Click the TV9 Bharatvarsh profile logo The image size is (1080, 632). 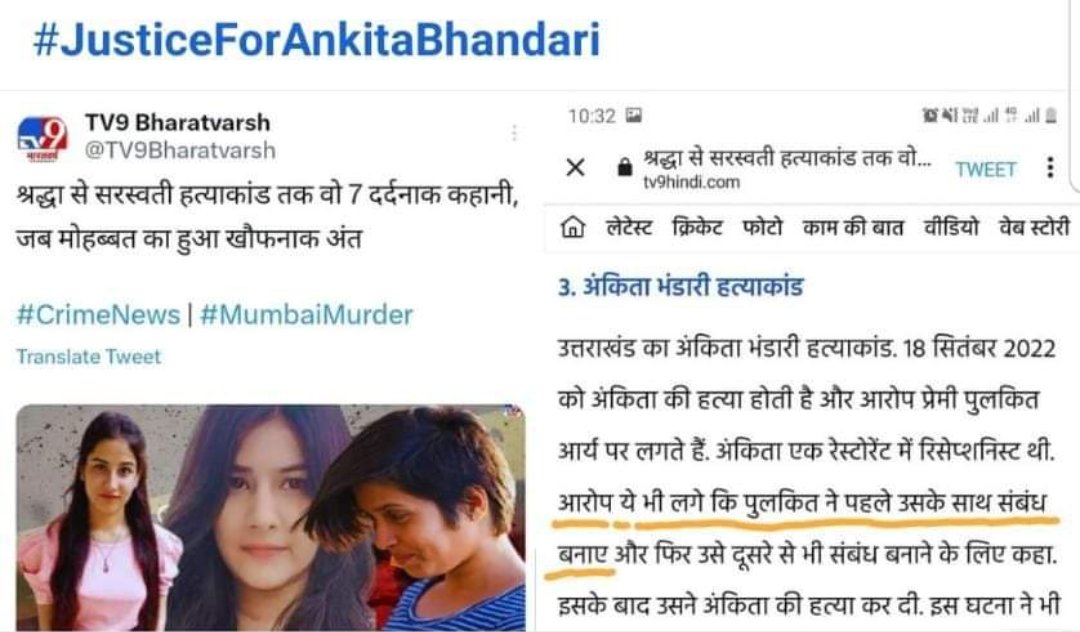point(43,138)
